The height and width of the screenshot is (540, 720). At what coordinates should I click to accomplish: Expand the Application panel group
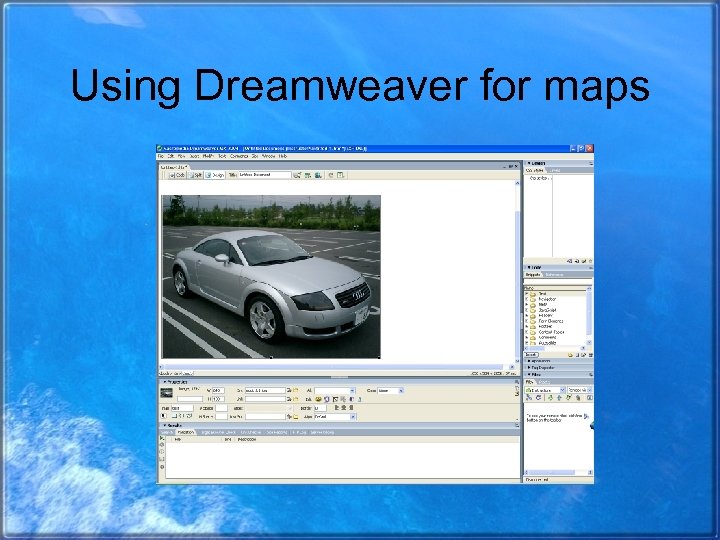point(529,361)
